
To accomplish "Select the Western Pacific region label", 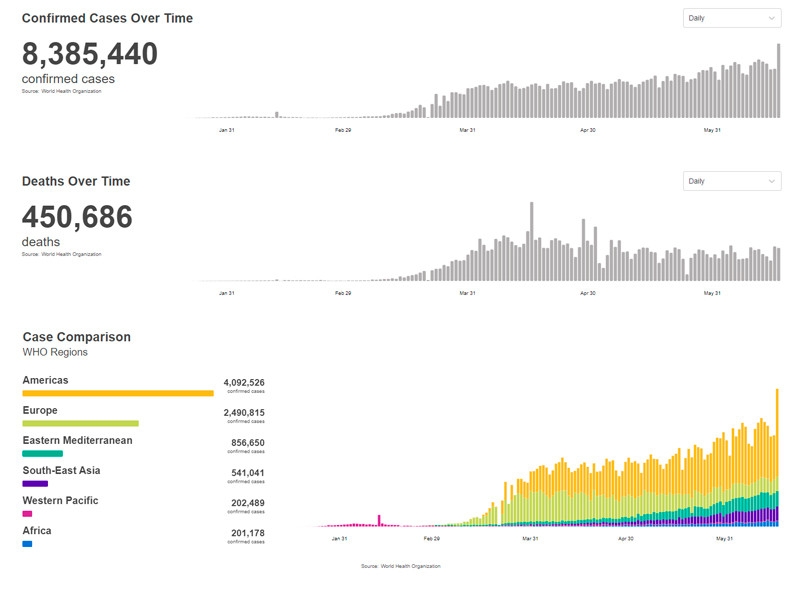I will 60,500.
